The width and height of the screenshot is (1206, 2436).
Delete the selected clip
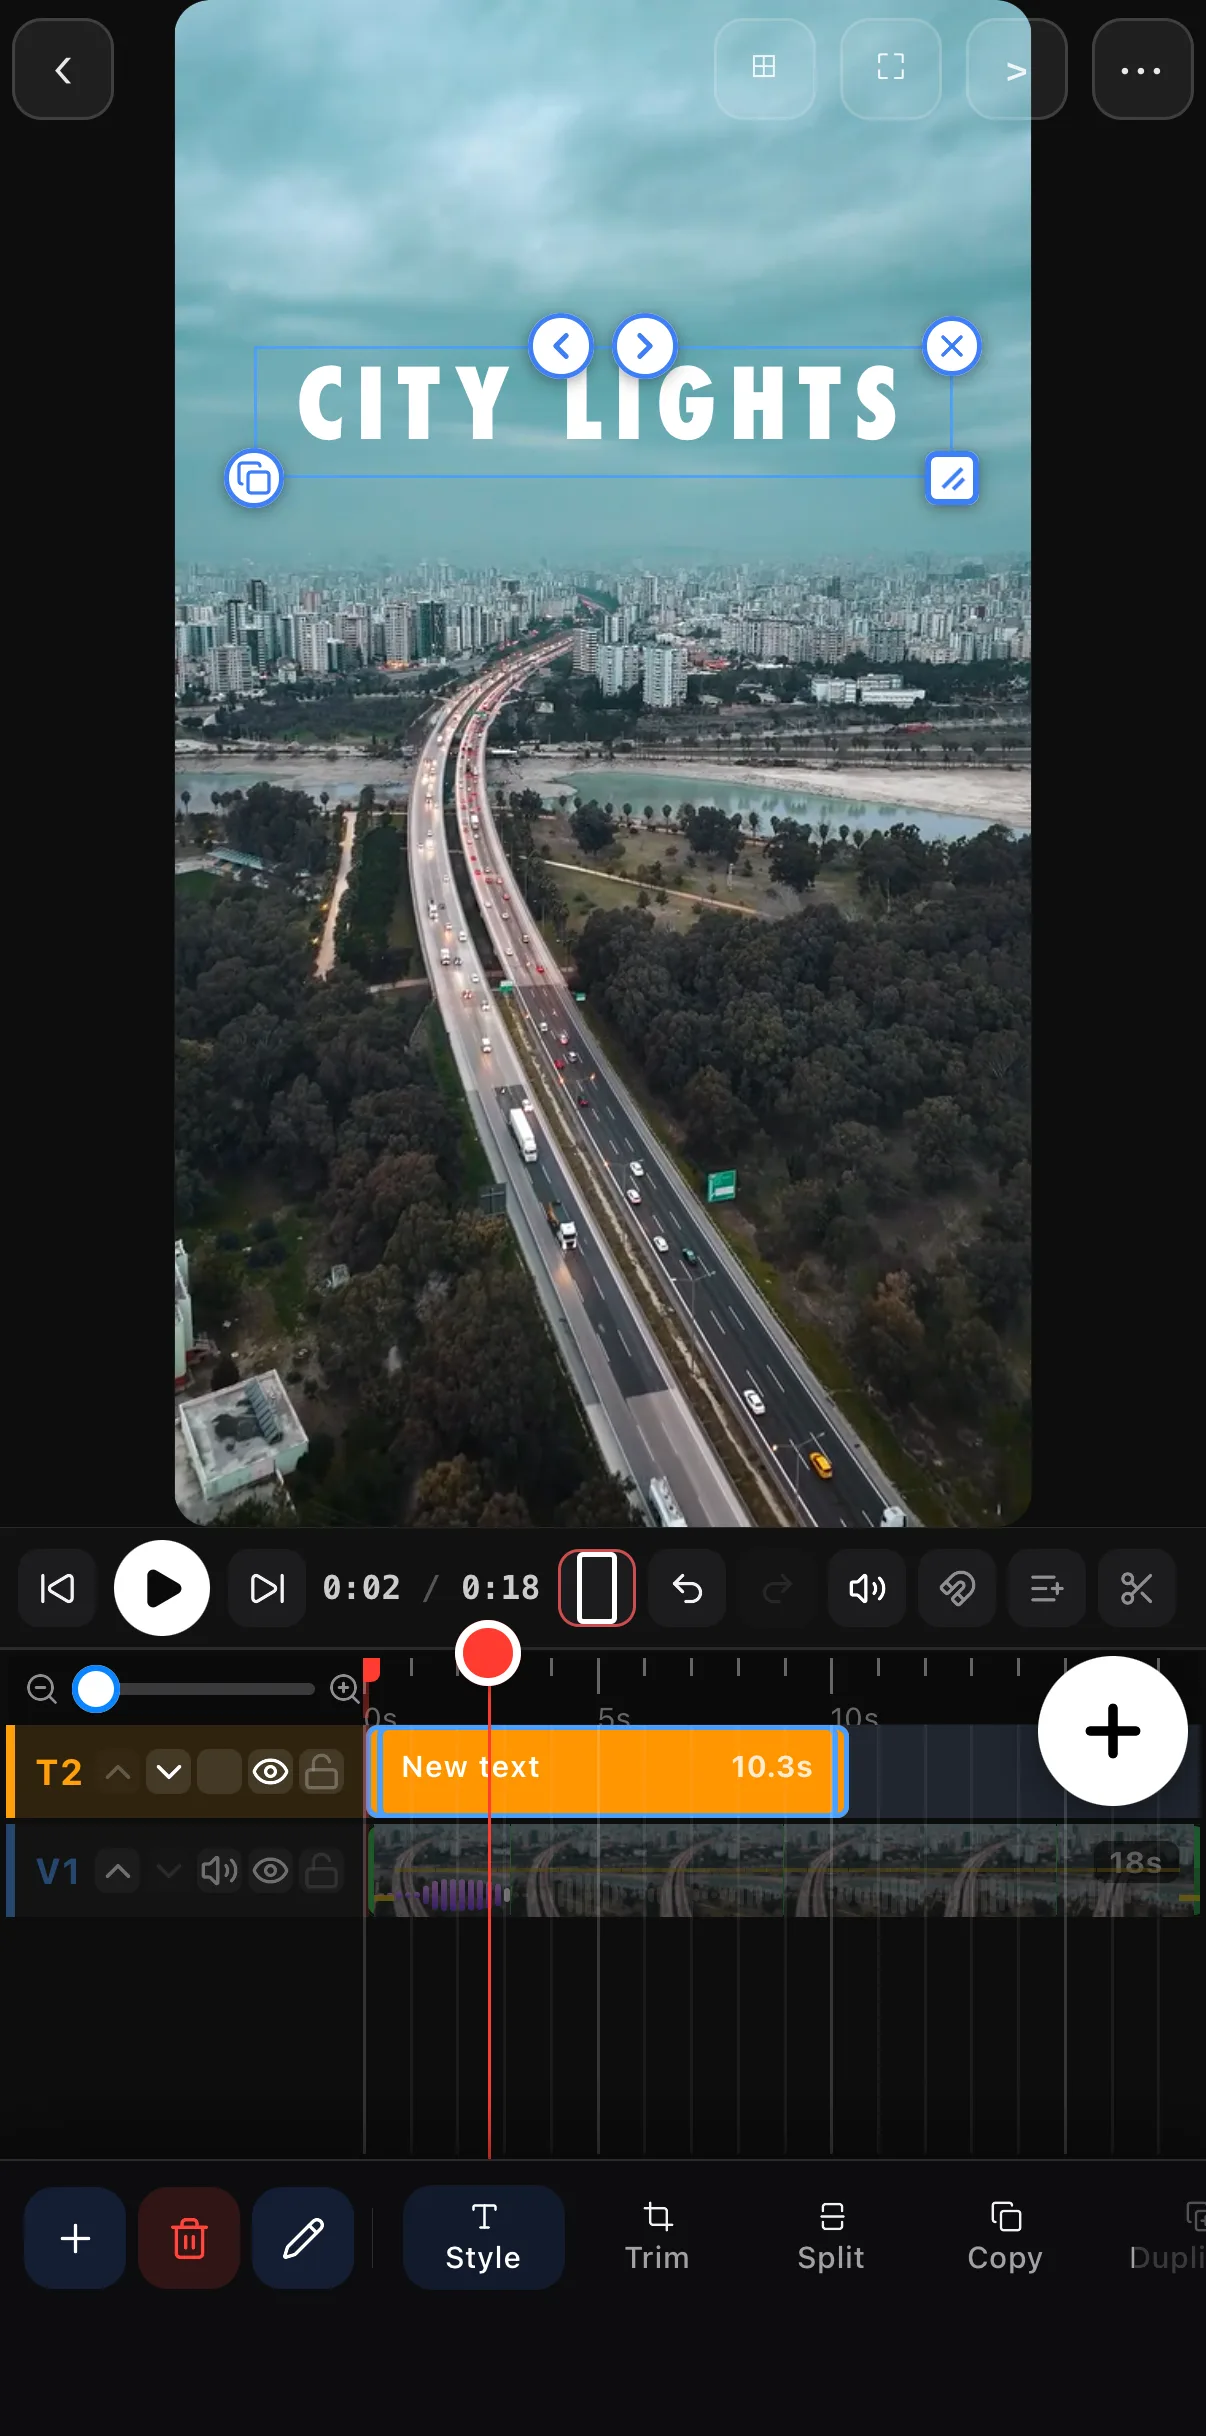pos(189,2238)
